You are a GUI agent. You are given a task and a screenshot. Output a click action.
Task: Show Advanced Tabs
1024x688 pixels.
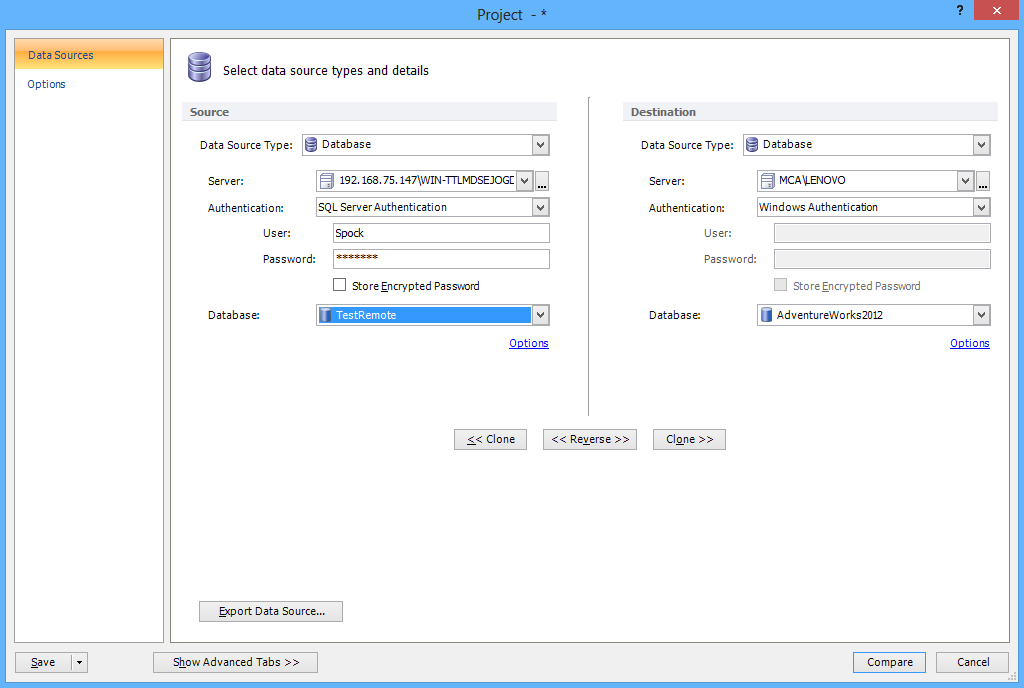coord(236,663)
